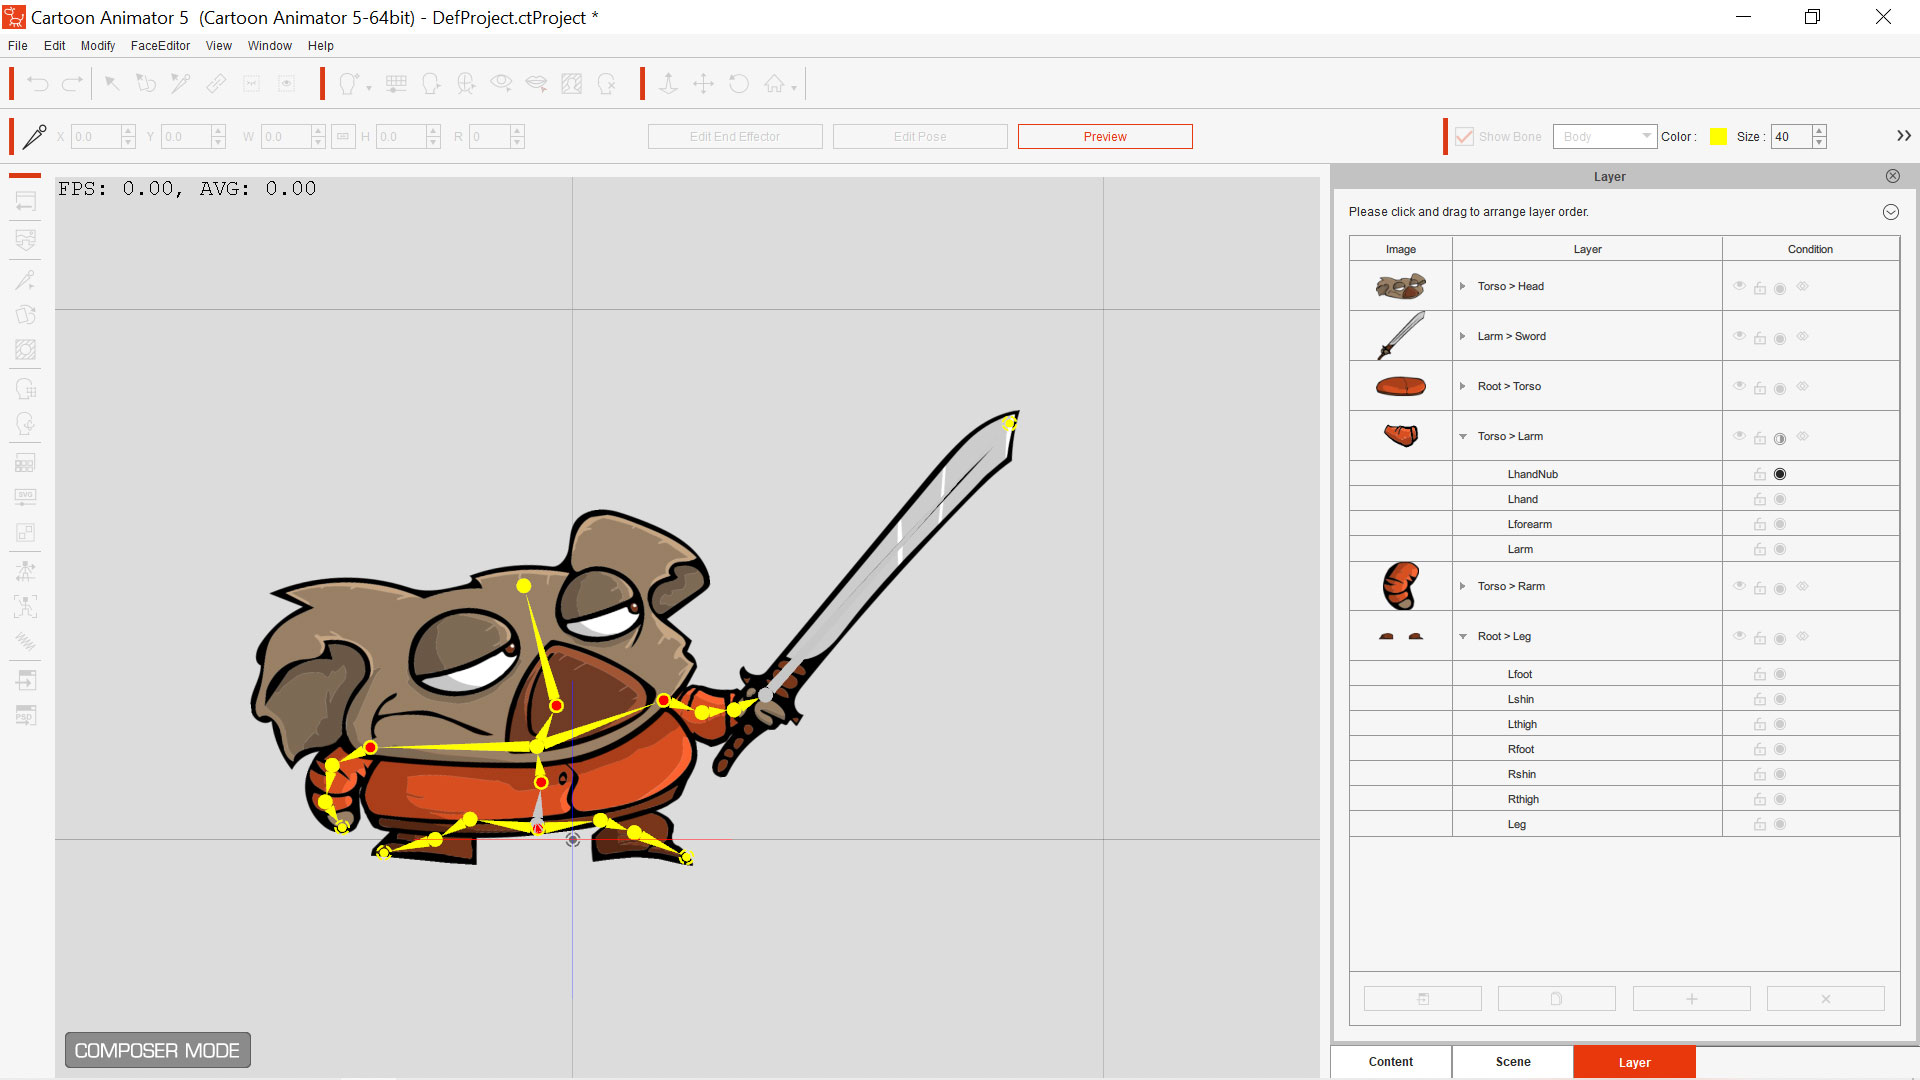Viewport: 1920px width, 1080px height.
Task: Close the Layer panel
Action: [x=1893, y=176]
